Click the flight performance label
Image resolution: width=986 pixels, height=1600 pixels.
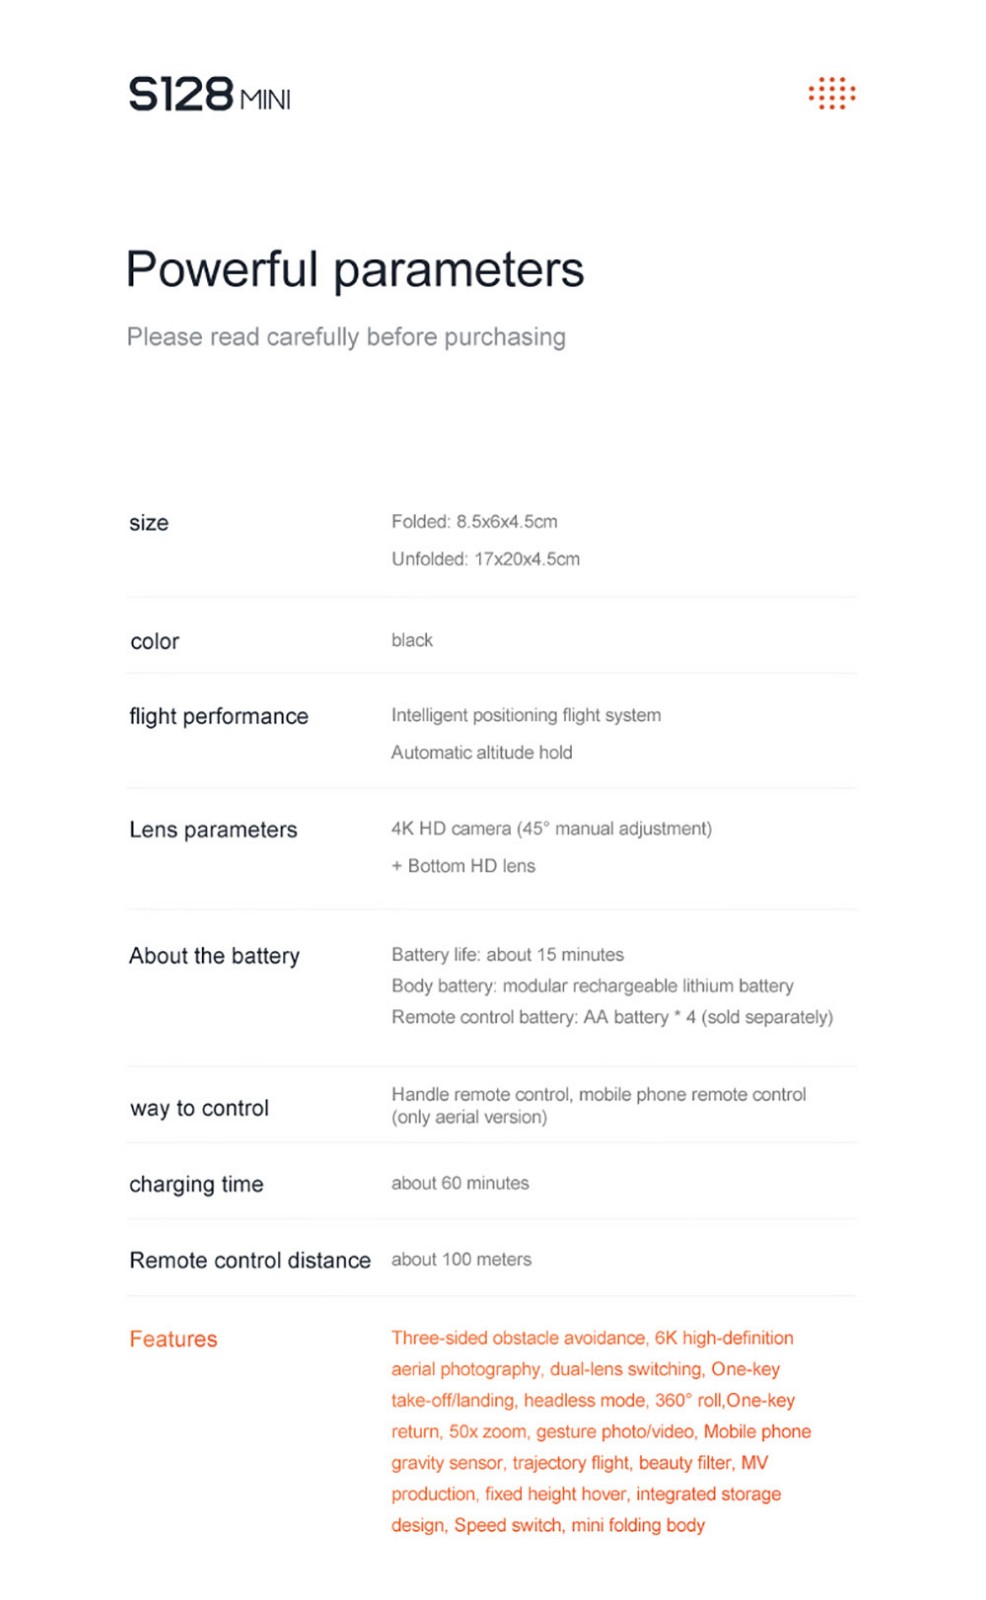click(218, 716)
